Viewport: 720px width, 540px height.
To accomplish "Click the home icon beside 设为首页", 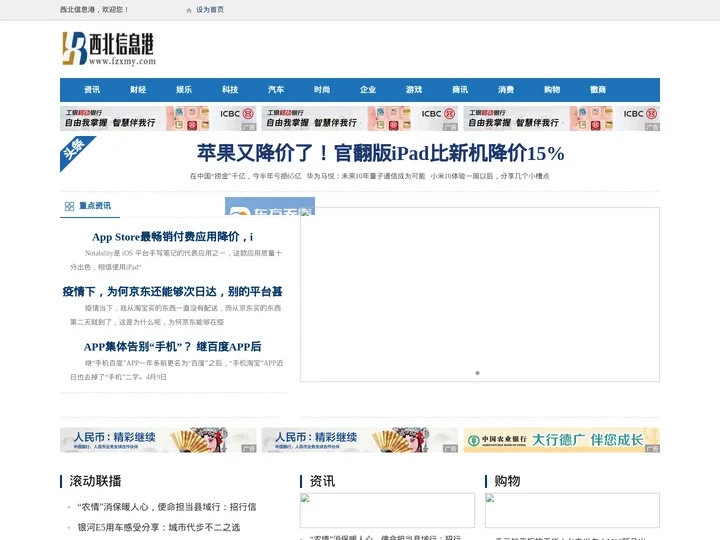I will pyautogui.click(x=189, y=10).
